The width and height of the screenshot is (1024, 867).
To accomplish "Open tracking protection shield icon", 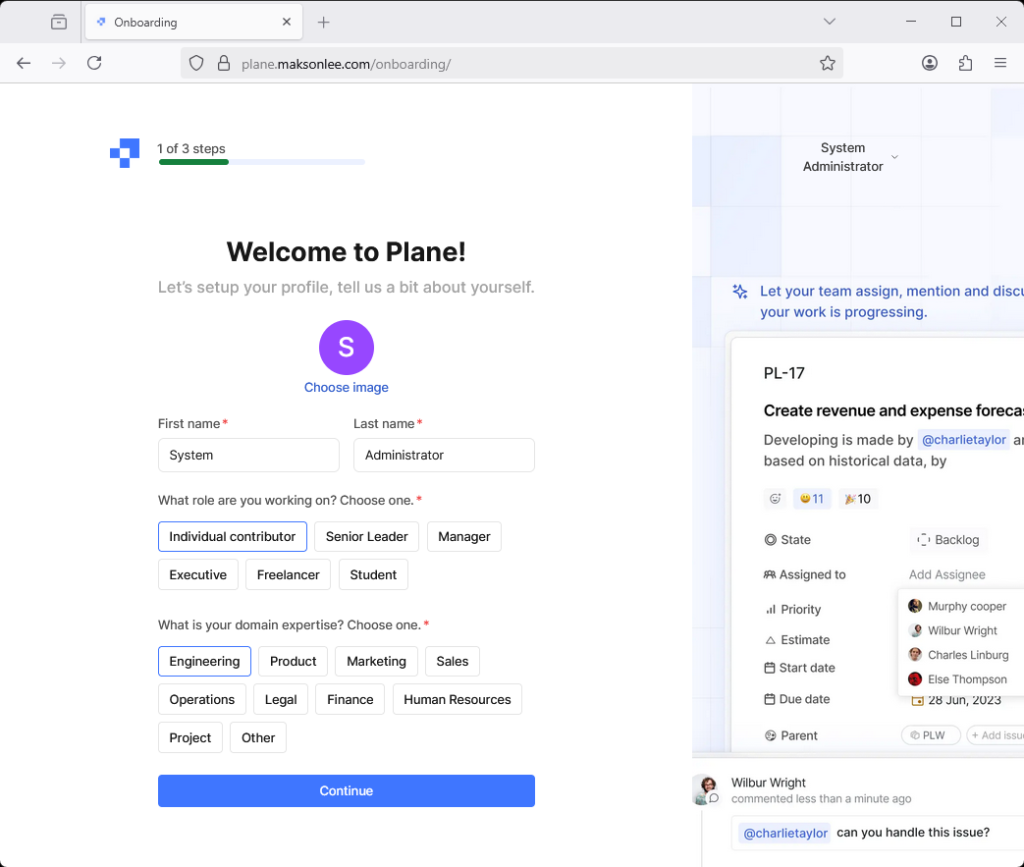I will 196,63.
